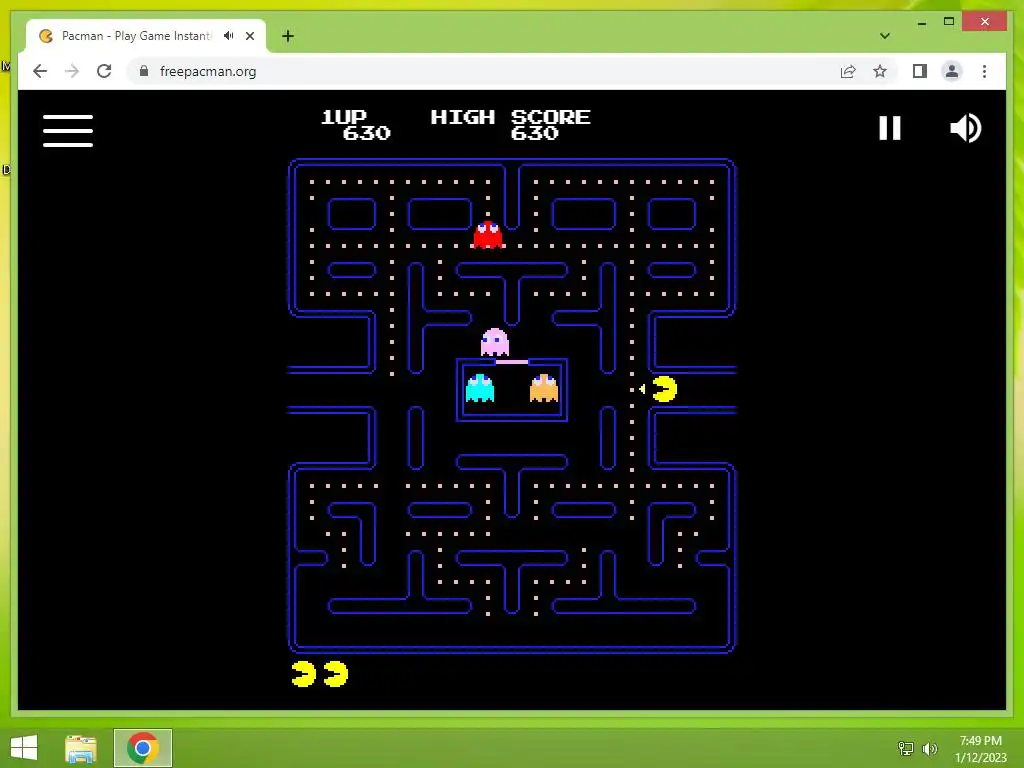Expand the tab search chevron
The width and height of the screenshot is (1024, 768).
(x=885, y=36)
